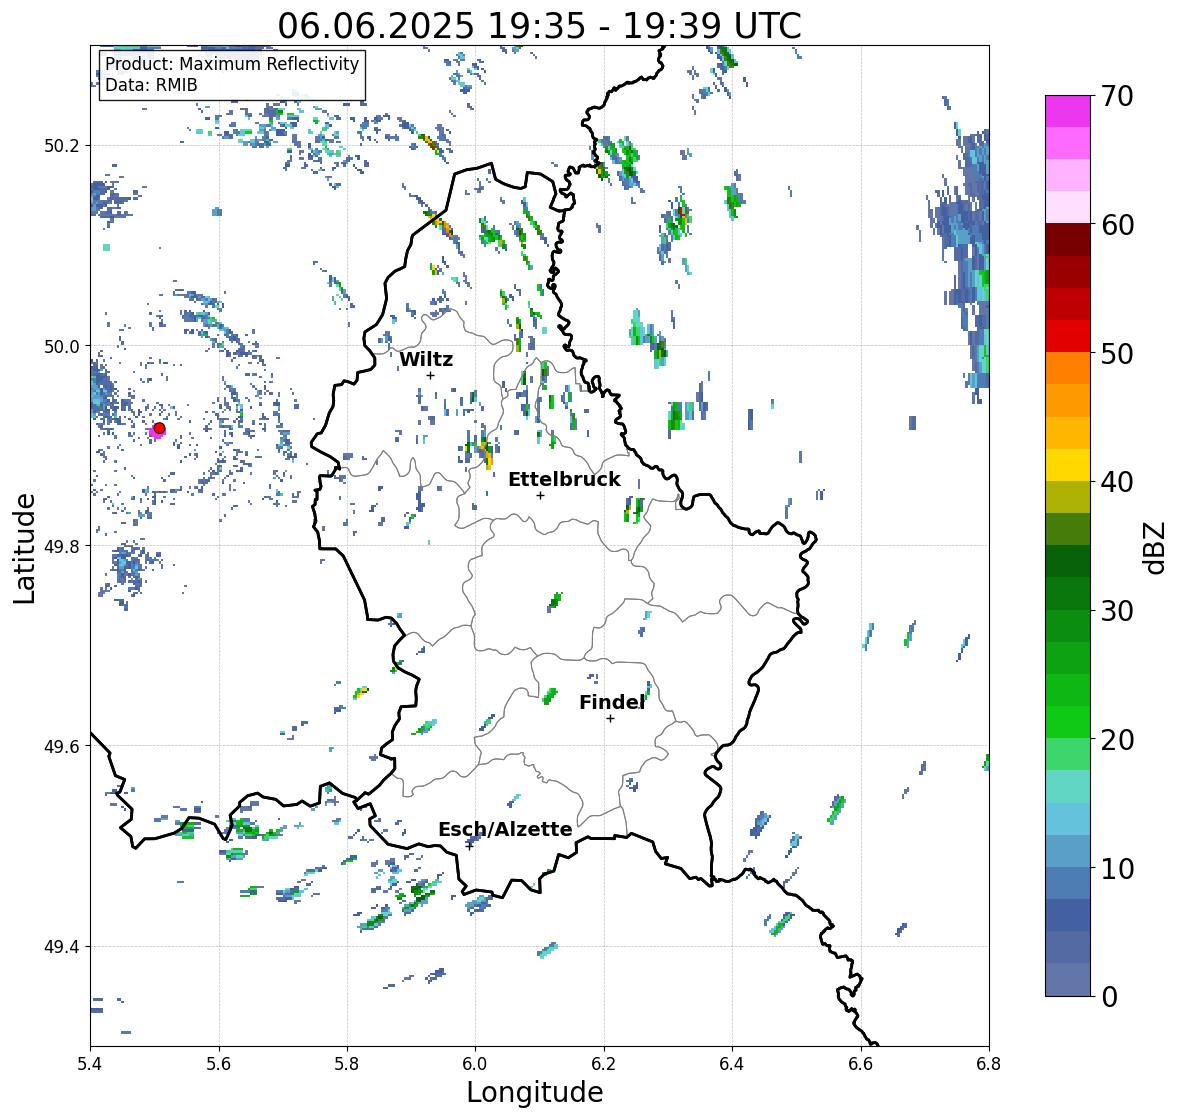Image resolution: width=1179 pixels, height=1117 pixels.
Task: Click the plus marker below Esch/Alzette
Action: [x=469, y=846]
